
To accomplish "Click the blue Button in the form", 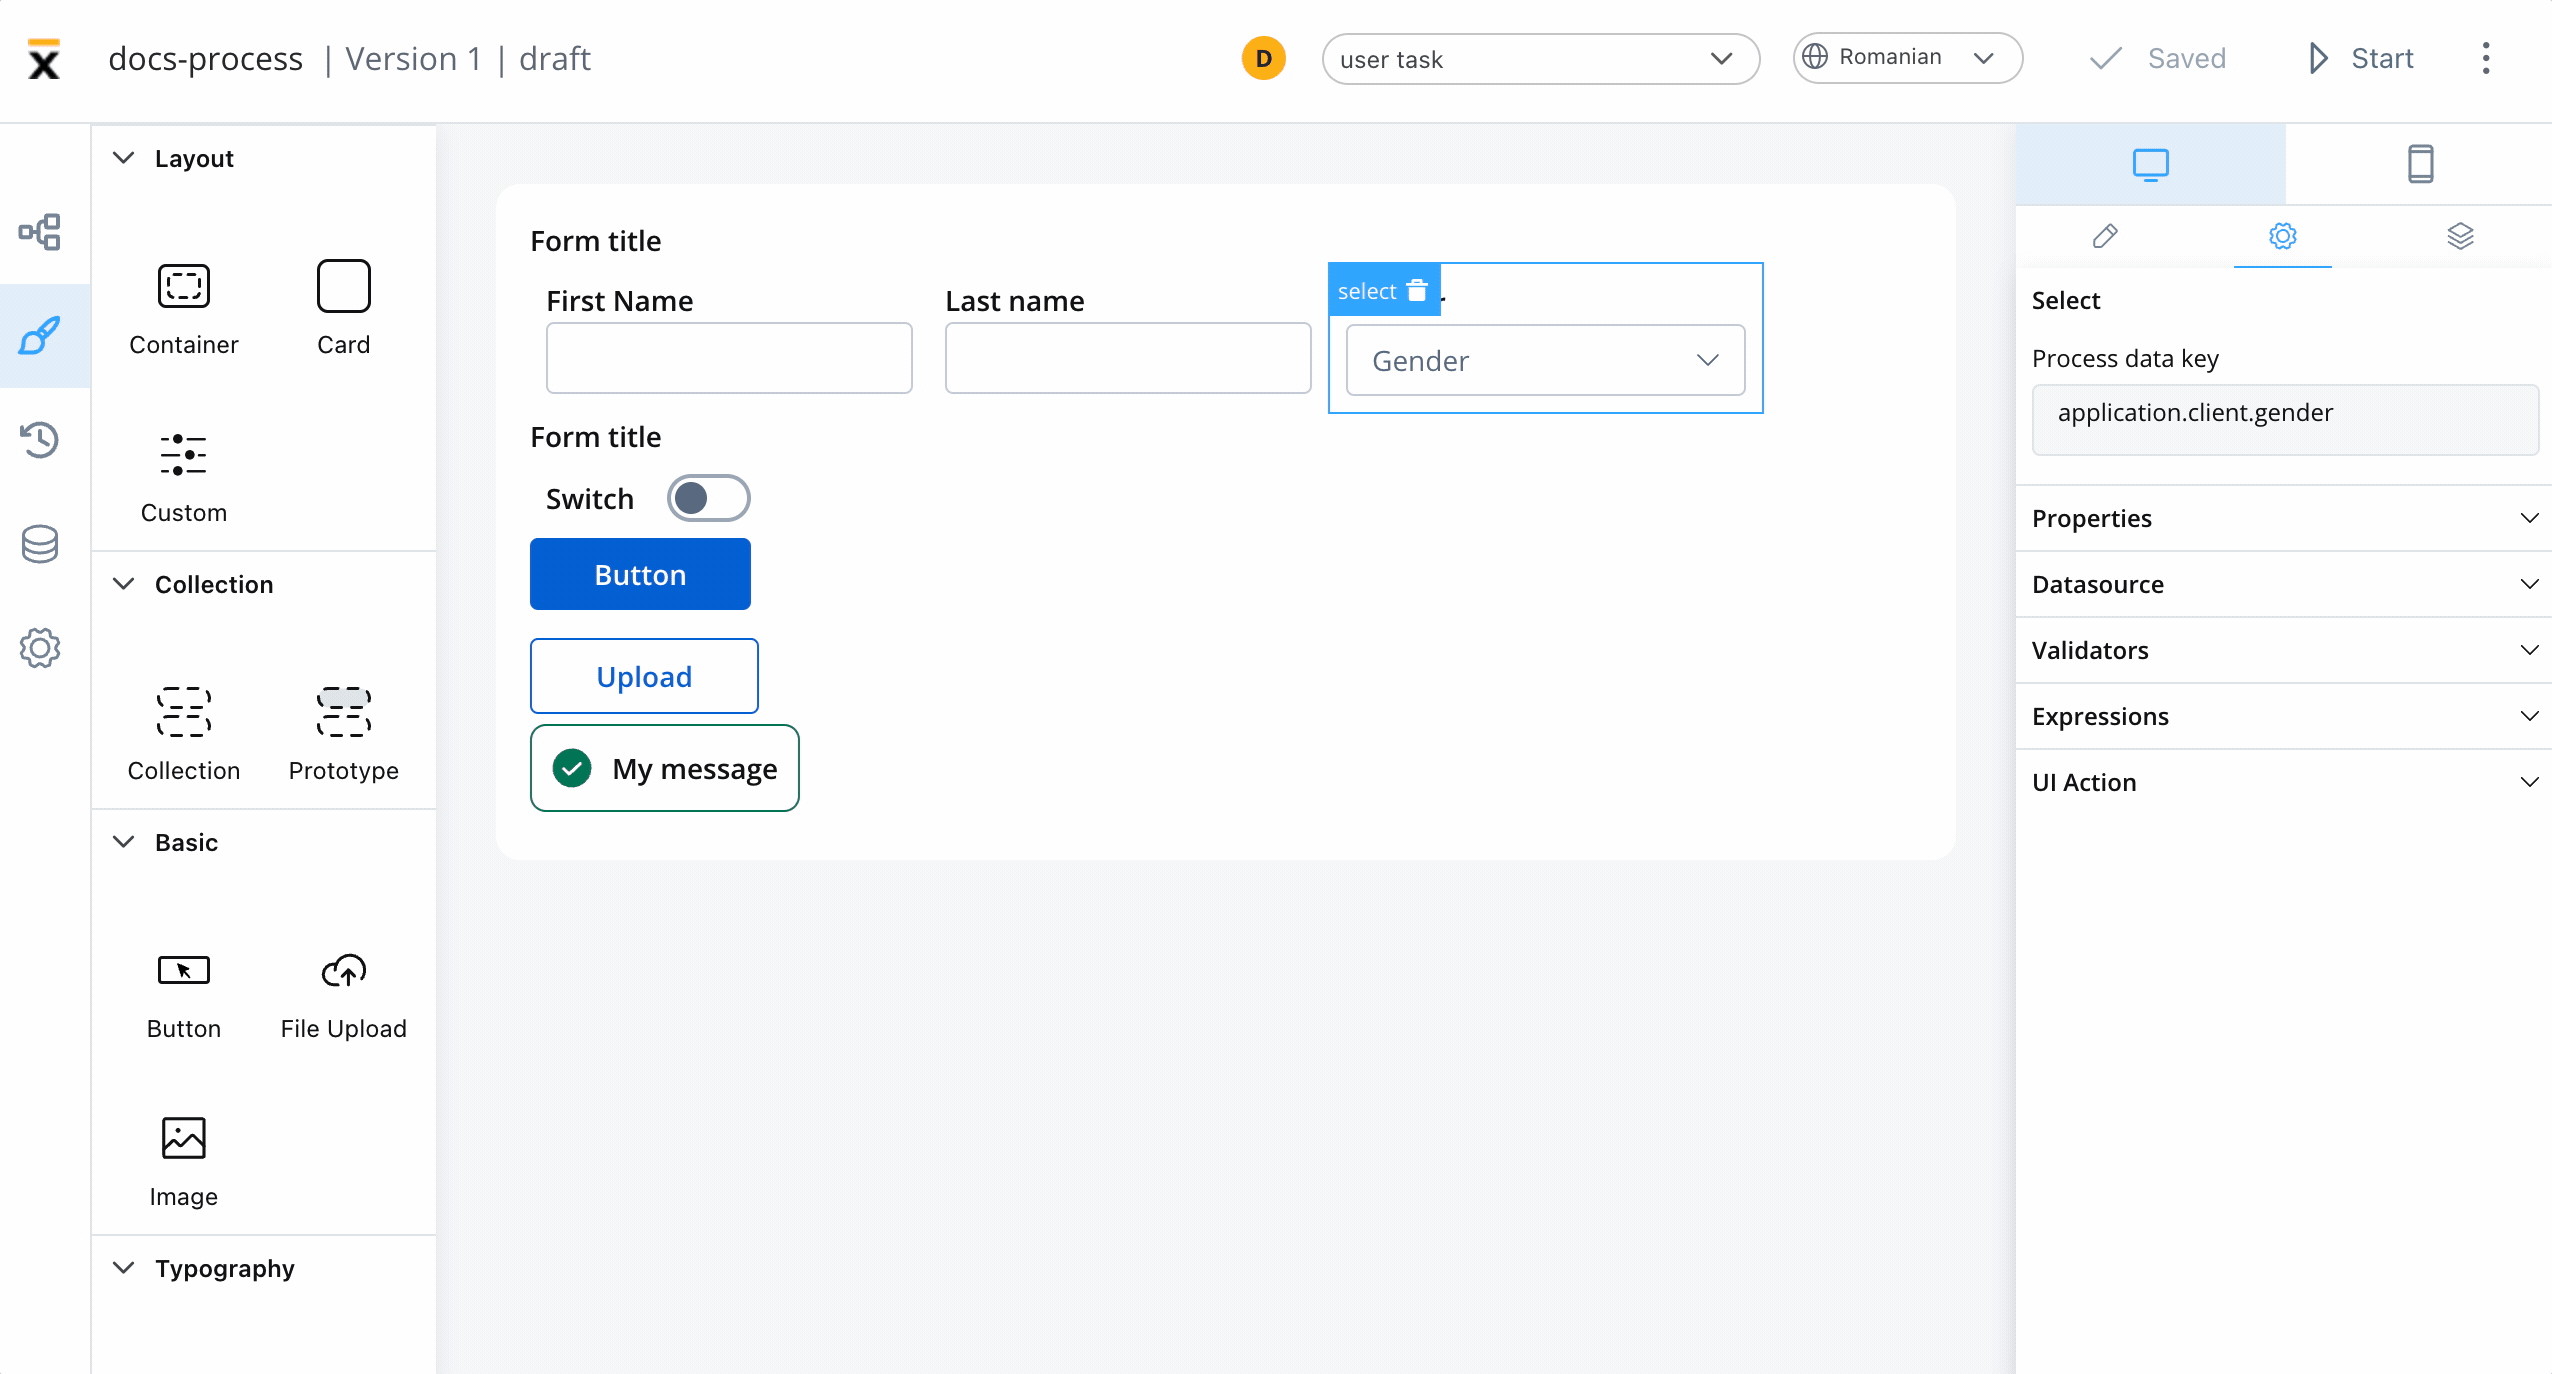I will 640,574.
